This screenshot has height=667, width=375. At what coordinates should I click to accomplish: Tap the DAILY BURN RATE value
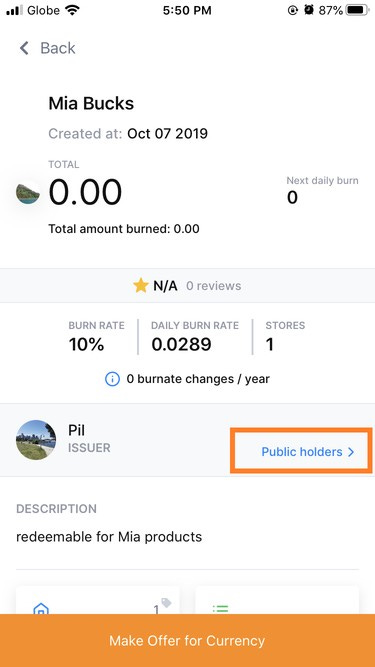pos(182,344)
